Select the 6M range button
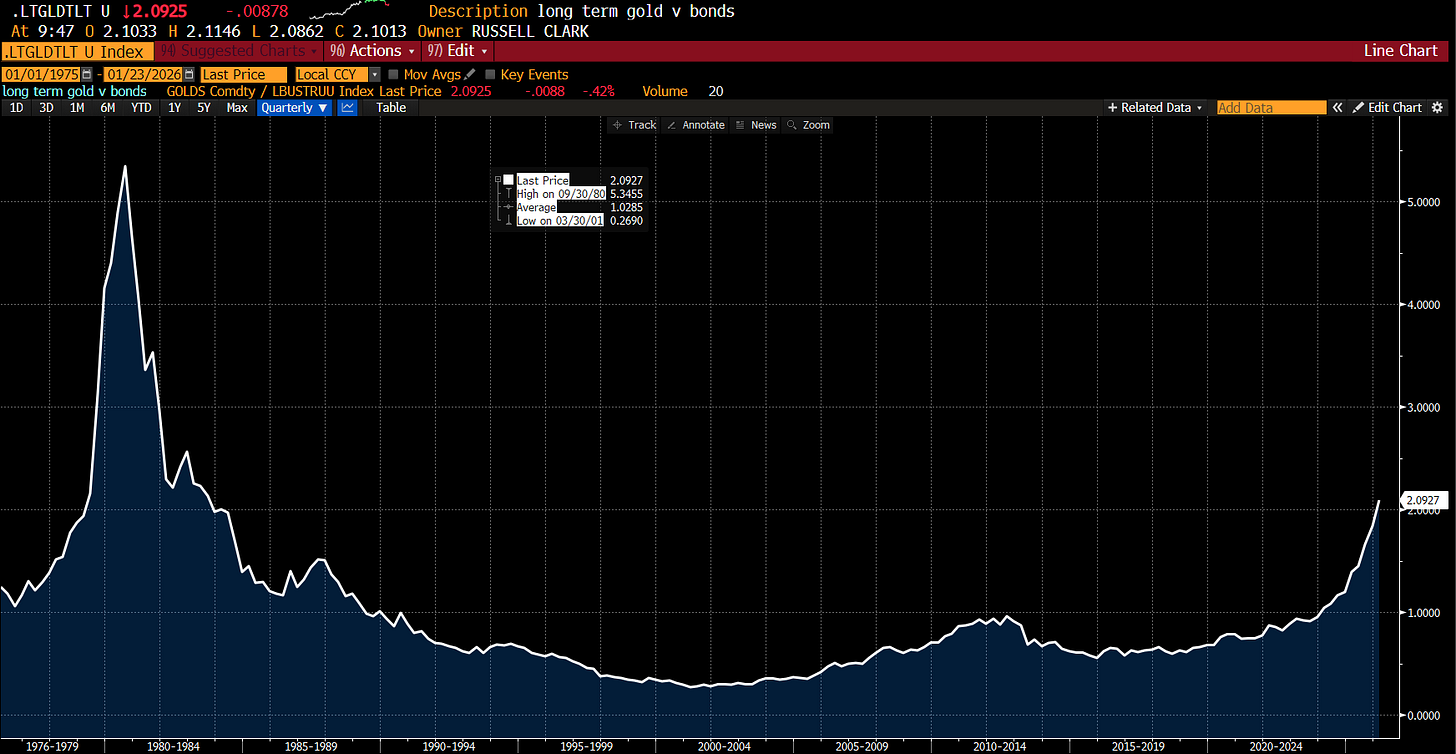The width and height of the screenshot is (1456, 754). pyautogui.click(x=108, y=107)
